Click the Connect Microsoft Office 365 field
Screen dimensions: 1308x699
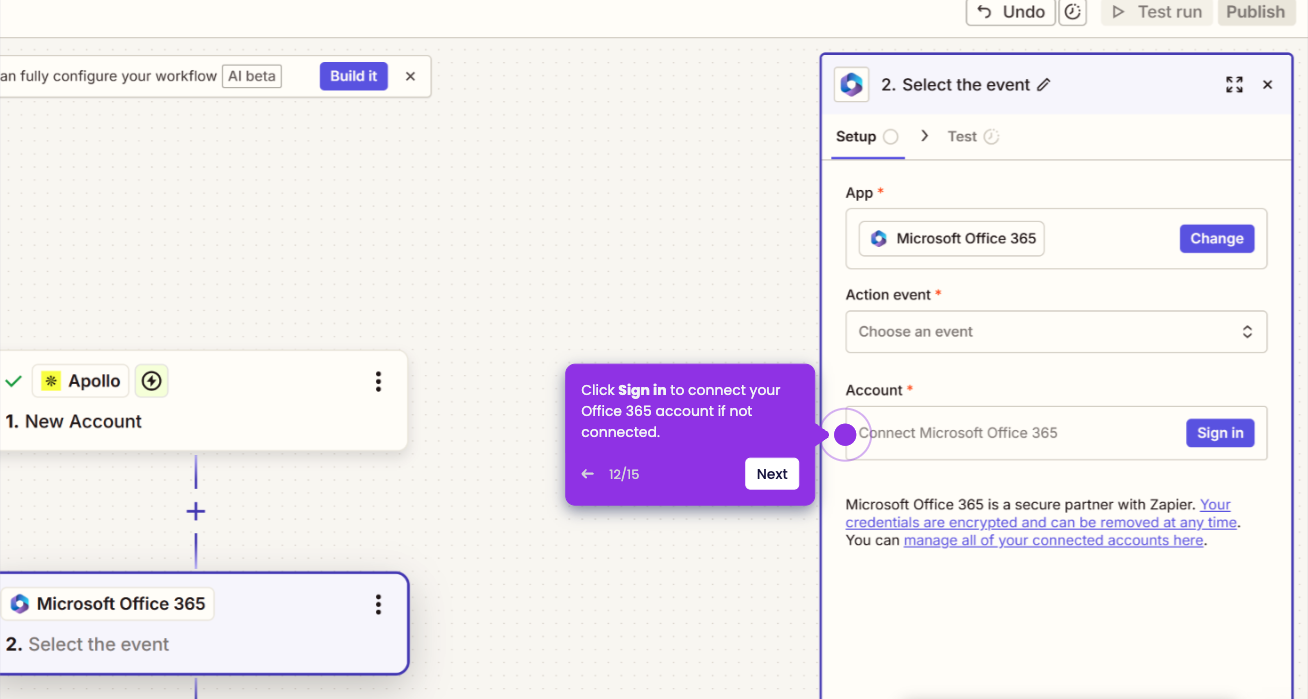pyautogui.click(x=1056, y=433)
